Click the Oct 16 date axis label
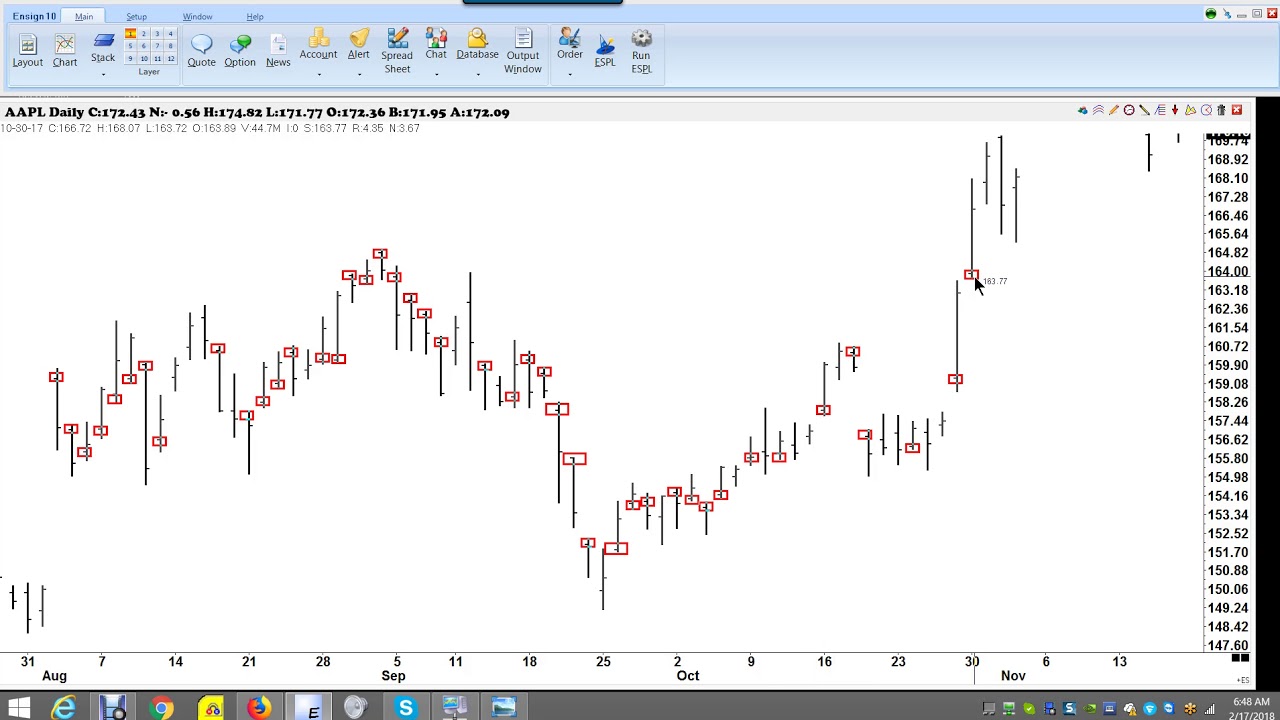This screenshot has height=720, width=1280. click(824, 661)
